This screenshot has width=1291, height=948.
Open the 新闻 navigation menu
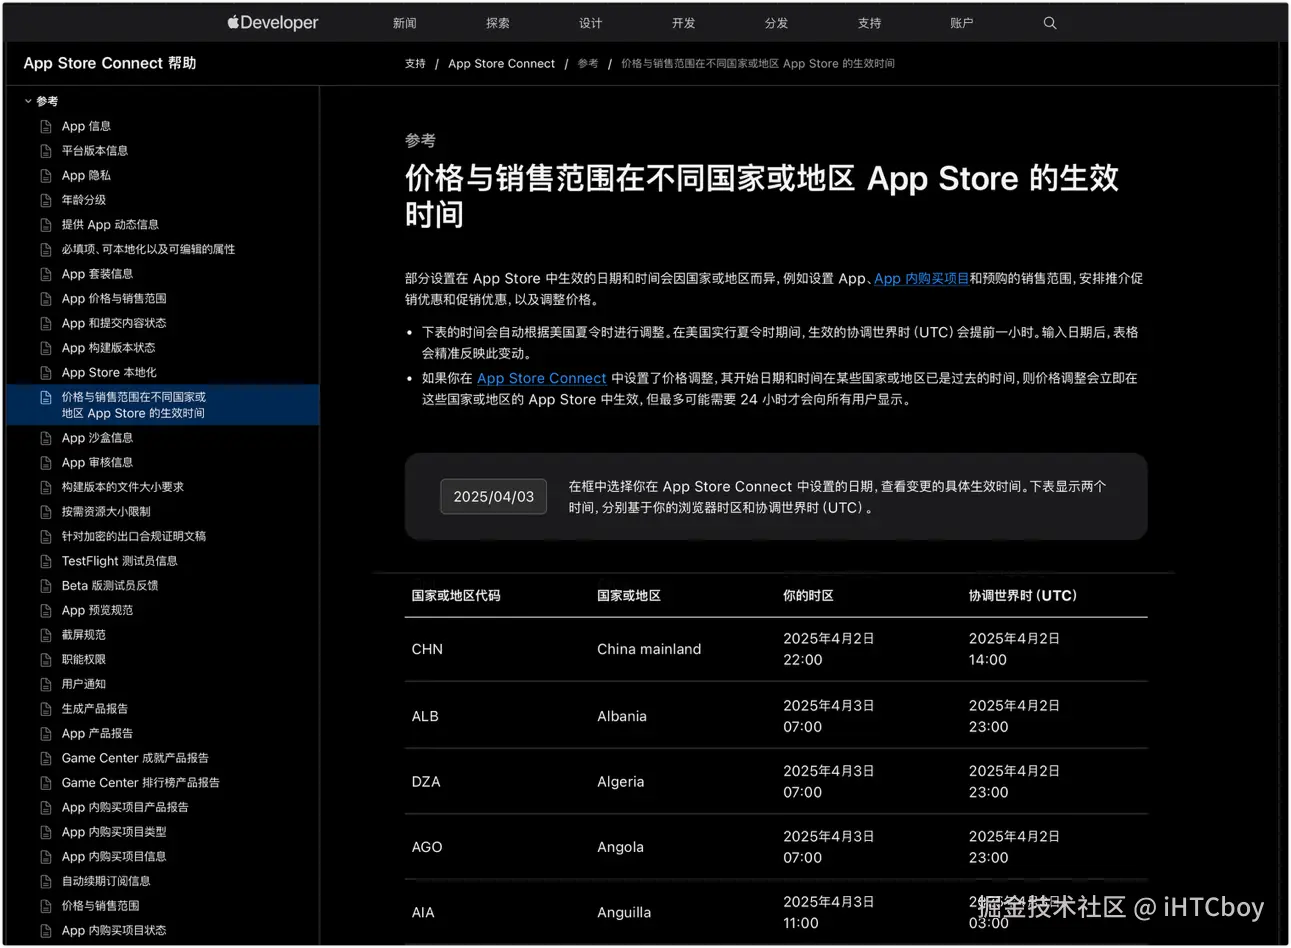click(x=404, y=22)
